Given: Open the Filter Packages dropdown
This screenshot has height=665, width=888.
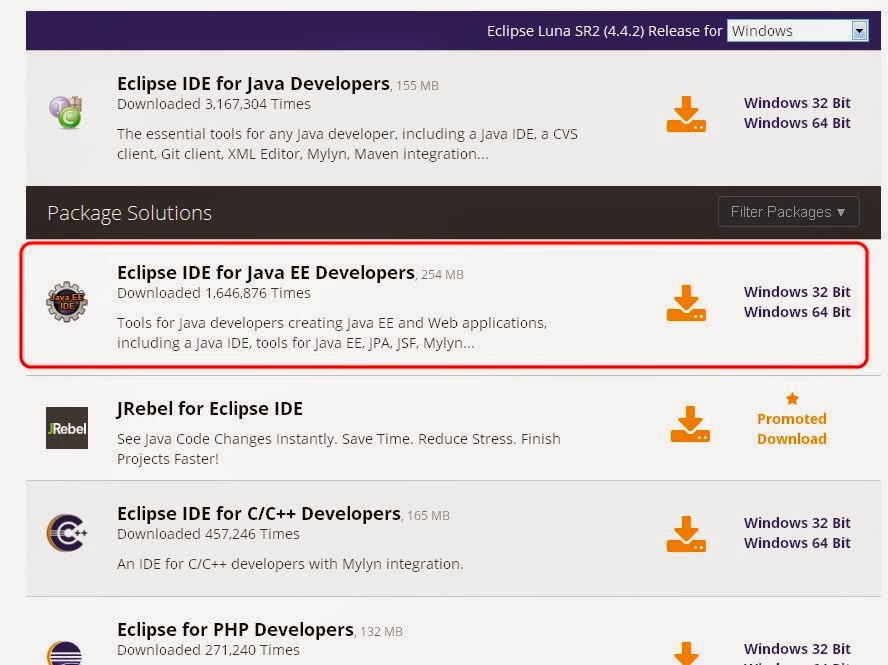Looking at the screenshot, I should [788, 211].
